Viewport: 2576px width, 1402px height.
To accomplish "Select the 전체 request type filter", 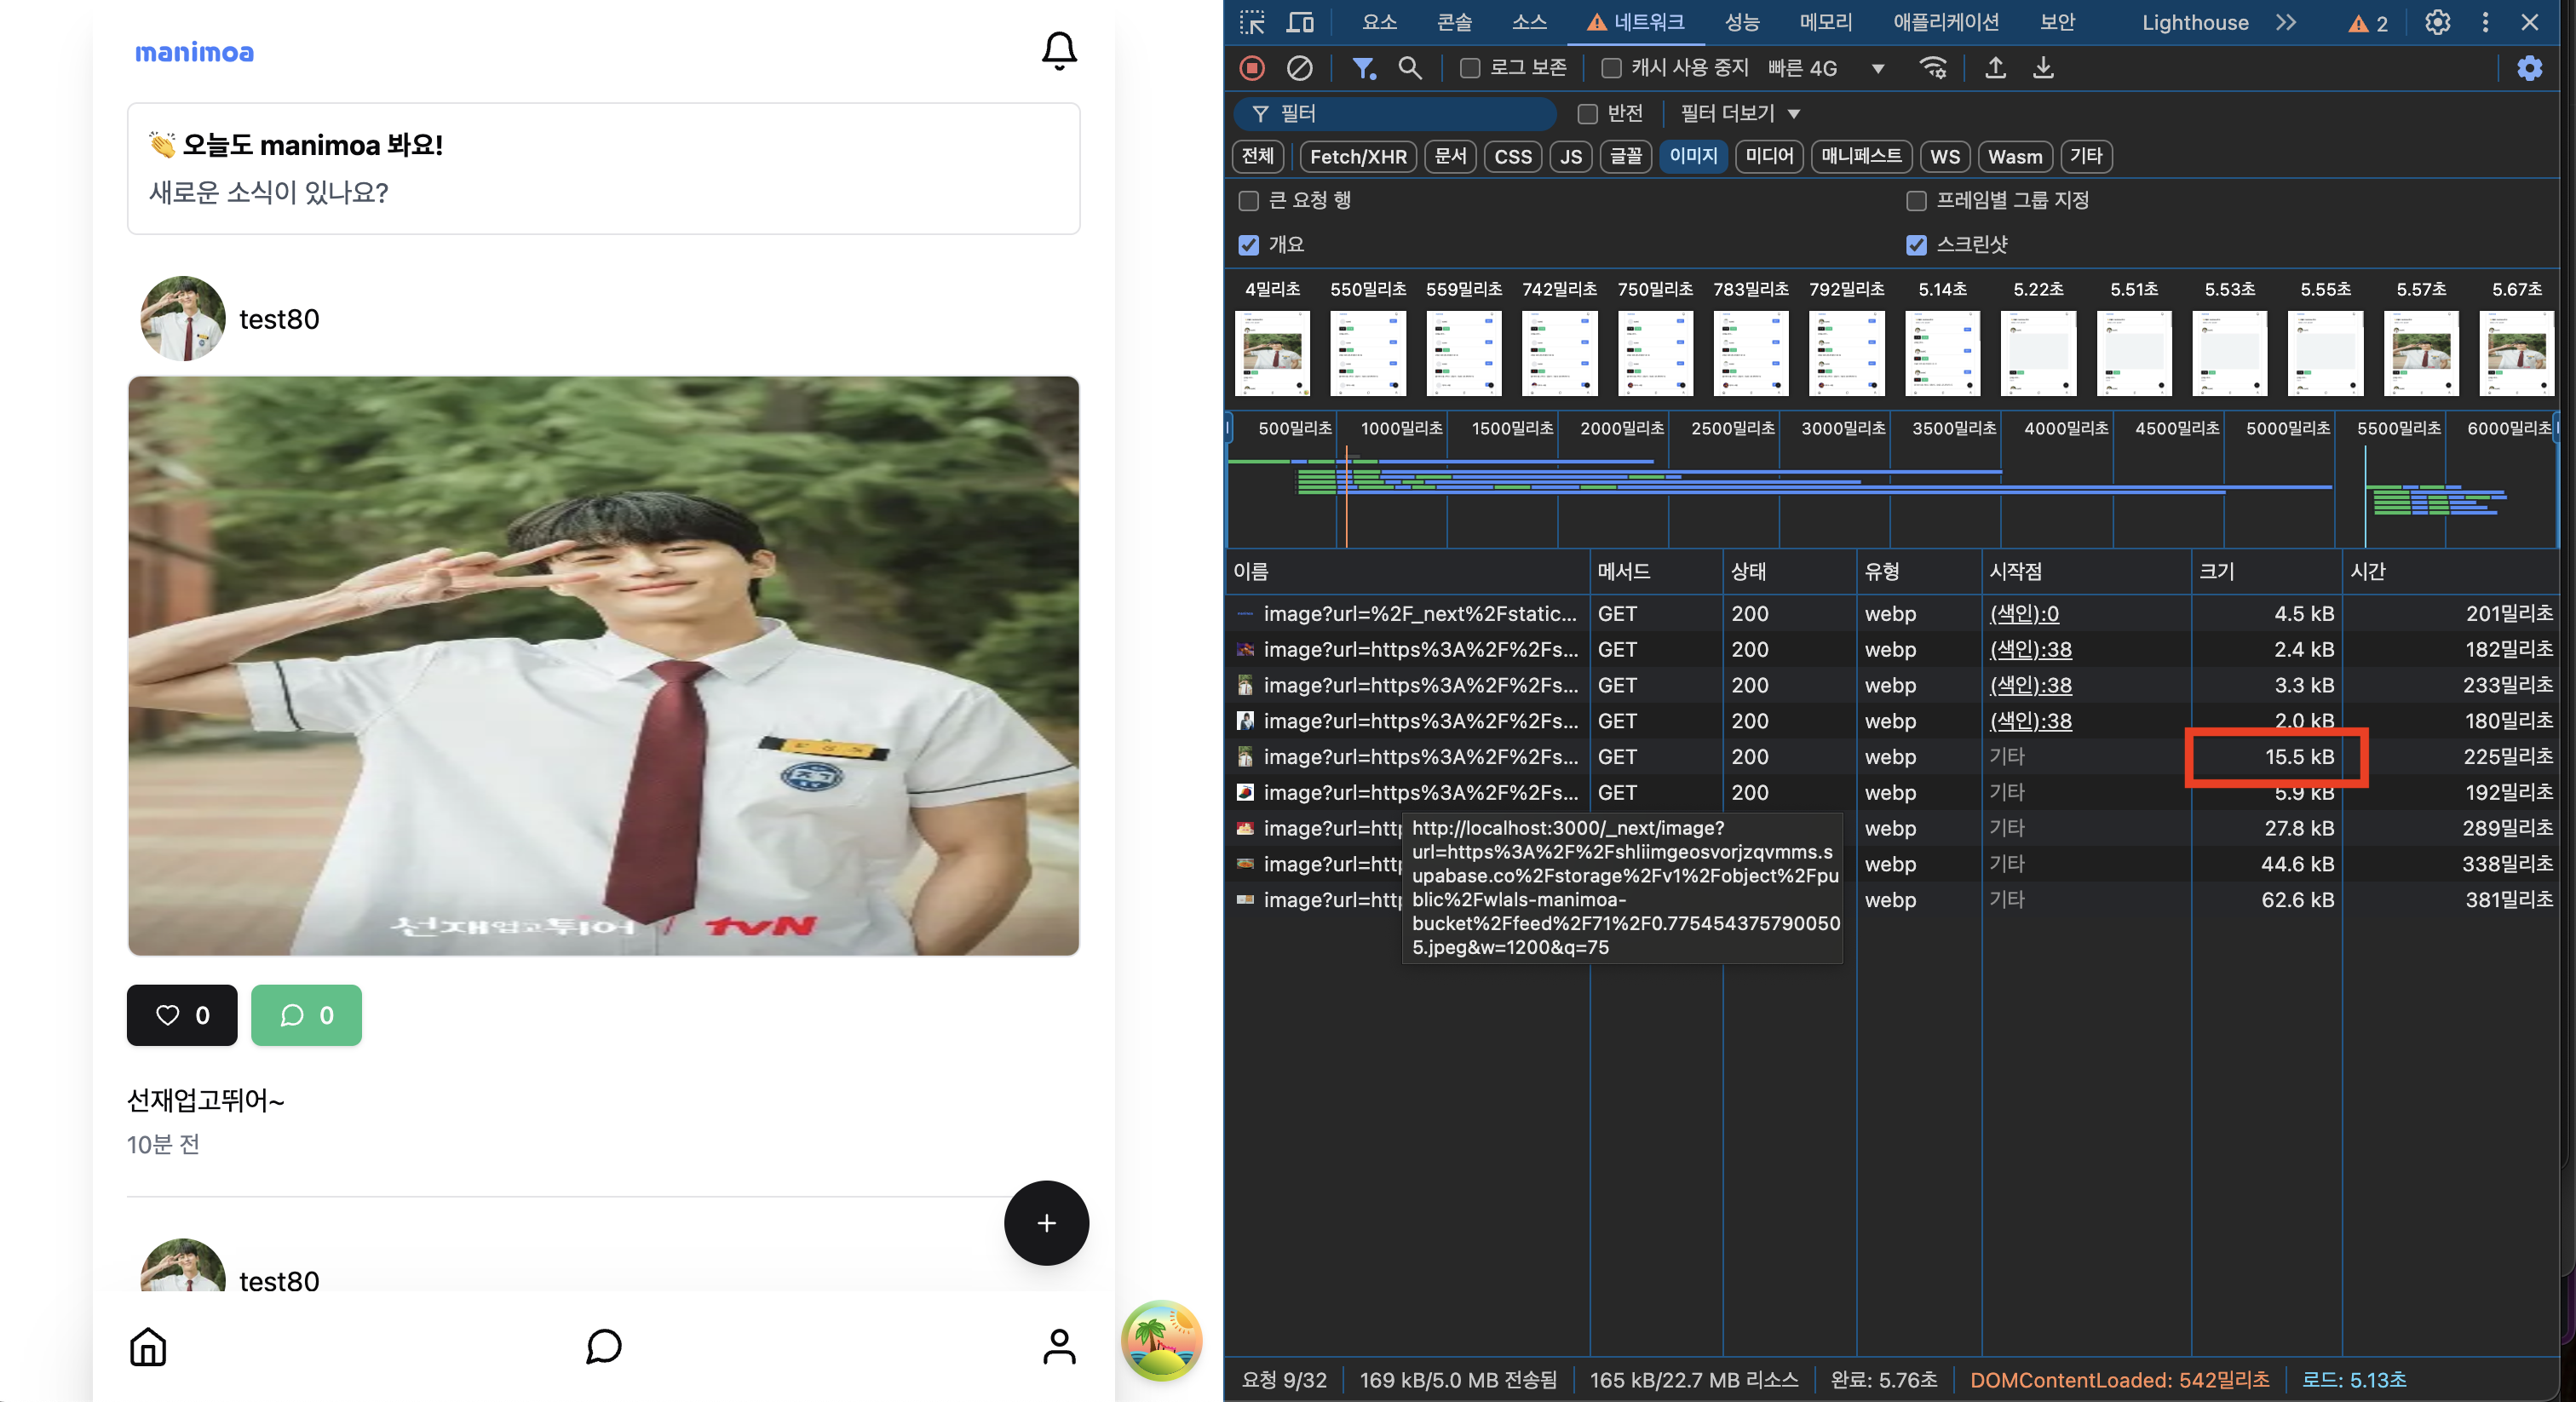I will coord(1258,156).
